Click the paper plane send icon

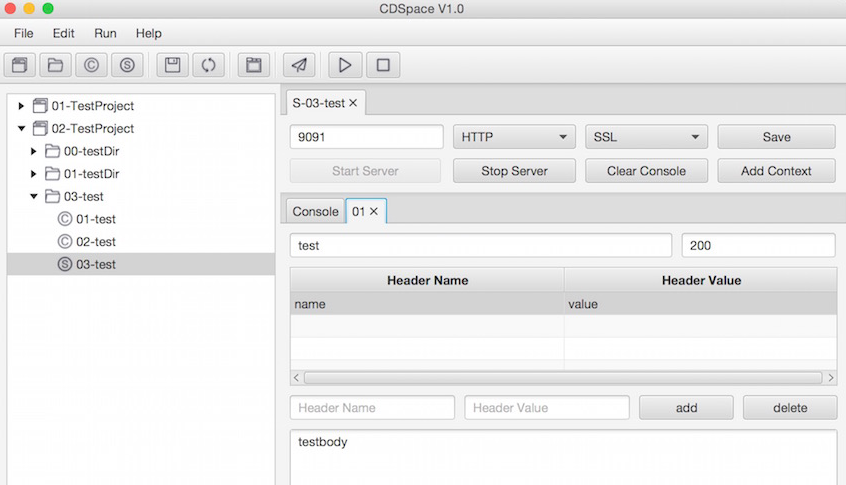[299, 65]
